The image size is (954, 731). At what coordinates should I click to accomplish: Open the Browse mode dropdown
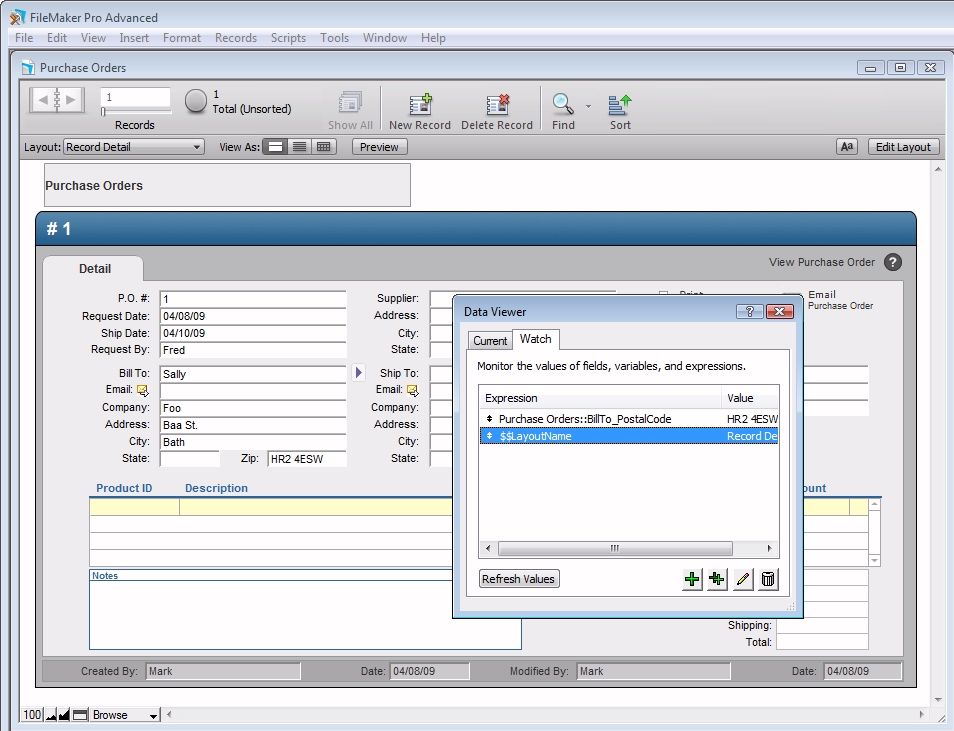tap(125, 715)
